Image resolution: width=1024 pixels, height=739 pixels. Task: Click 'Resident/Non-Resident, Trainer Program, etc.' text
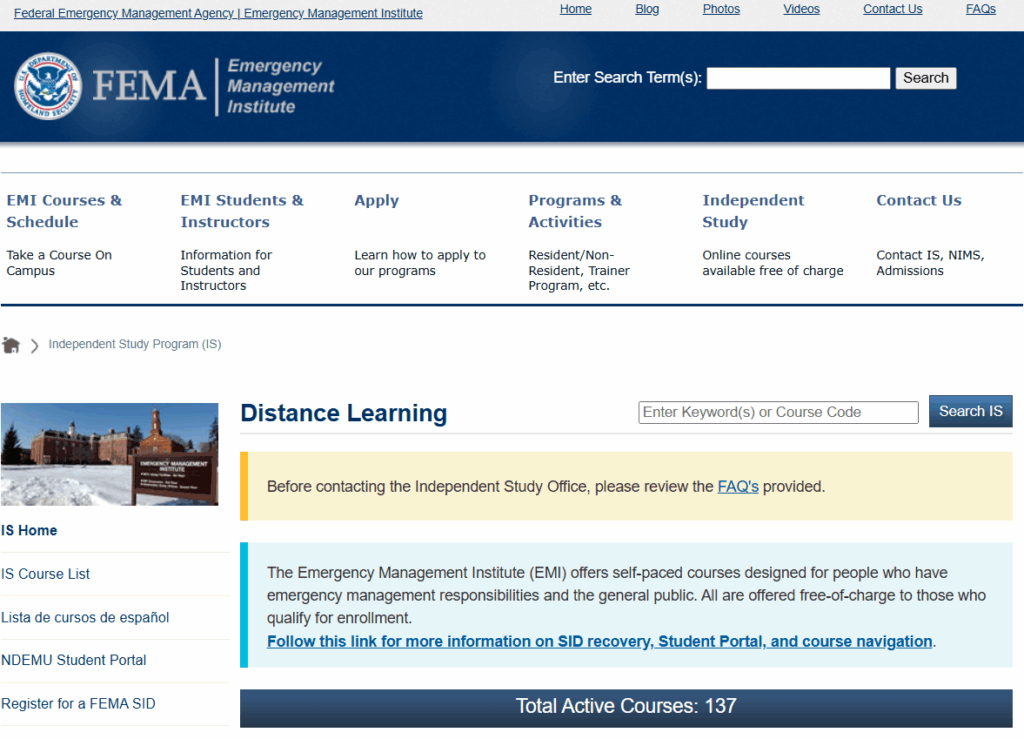point(579,270)
